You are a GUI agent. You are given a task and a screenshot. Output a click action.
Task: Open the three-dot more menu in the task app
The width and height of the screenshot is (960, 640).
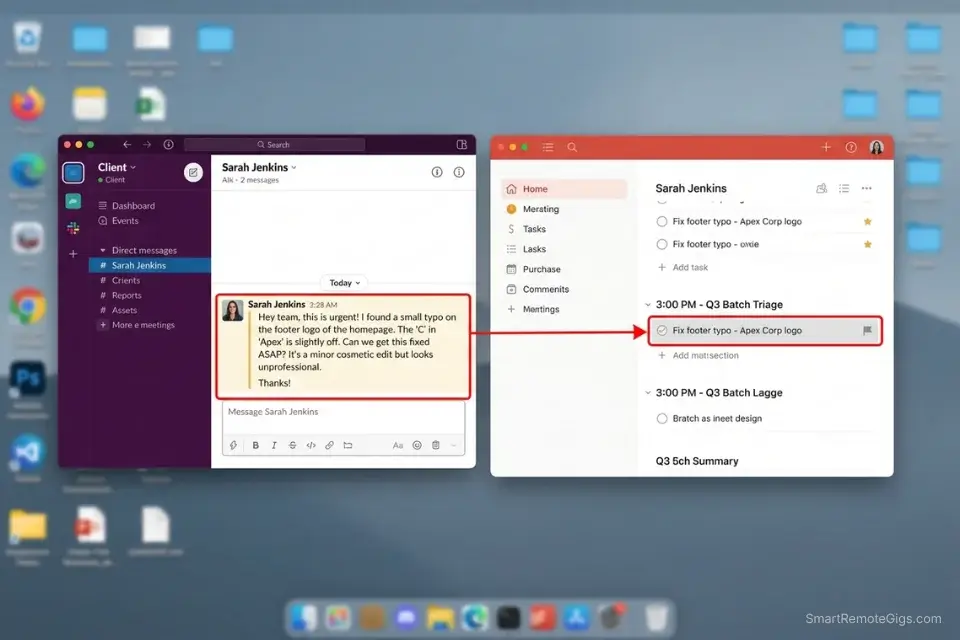pyautogui.click(x=866, y=188)
